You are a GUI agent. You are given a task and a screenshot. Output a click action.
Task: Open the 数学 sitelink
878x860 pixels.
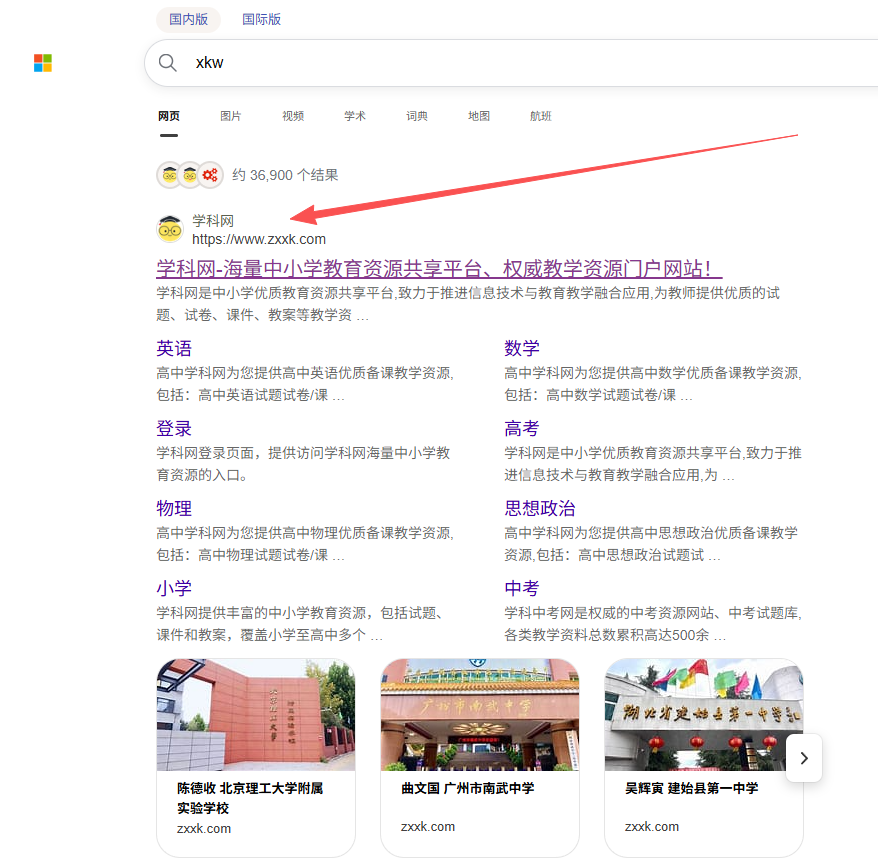(x=522, y=348)
